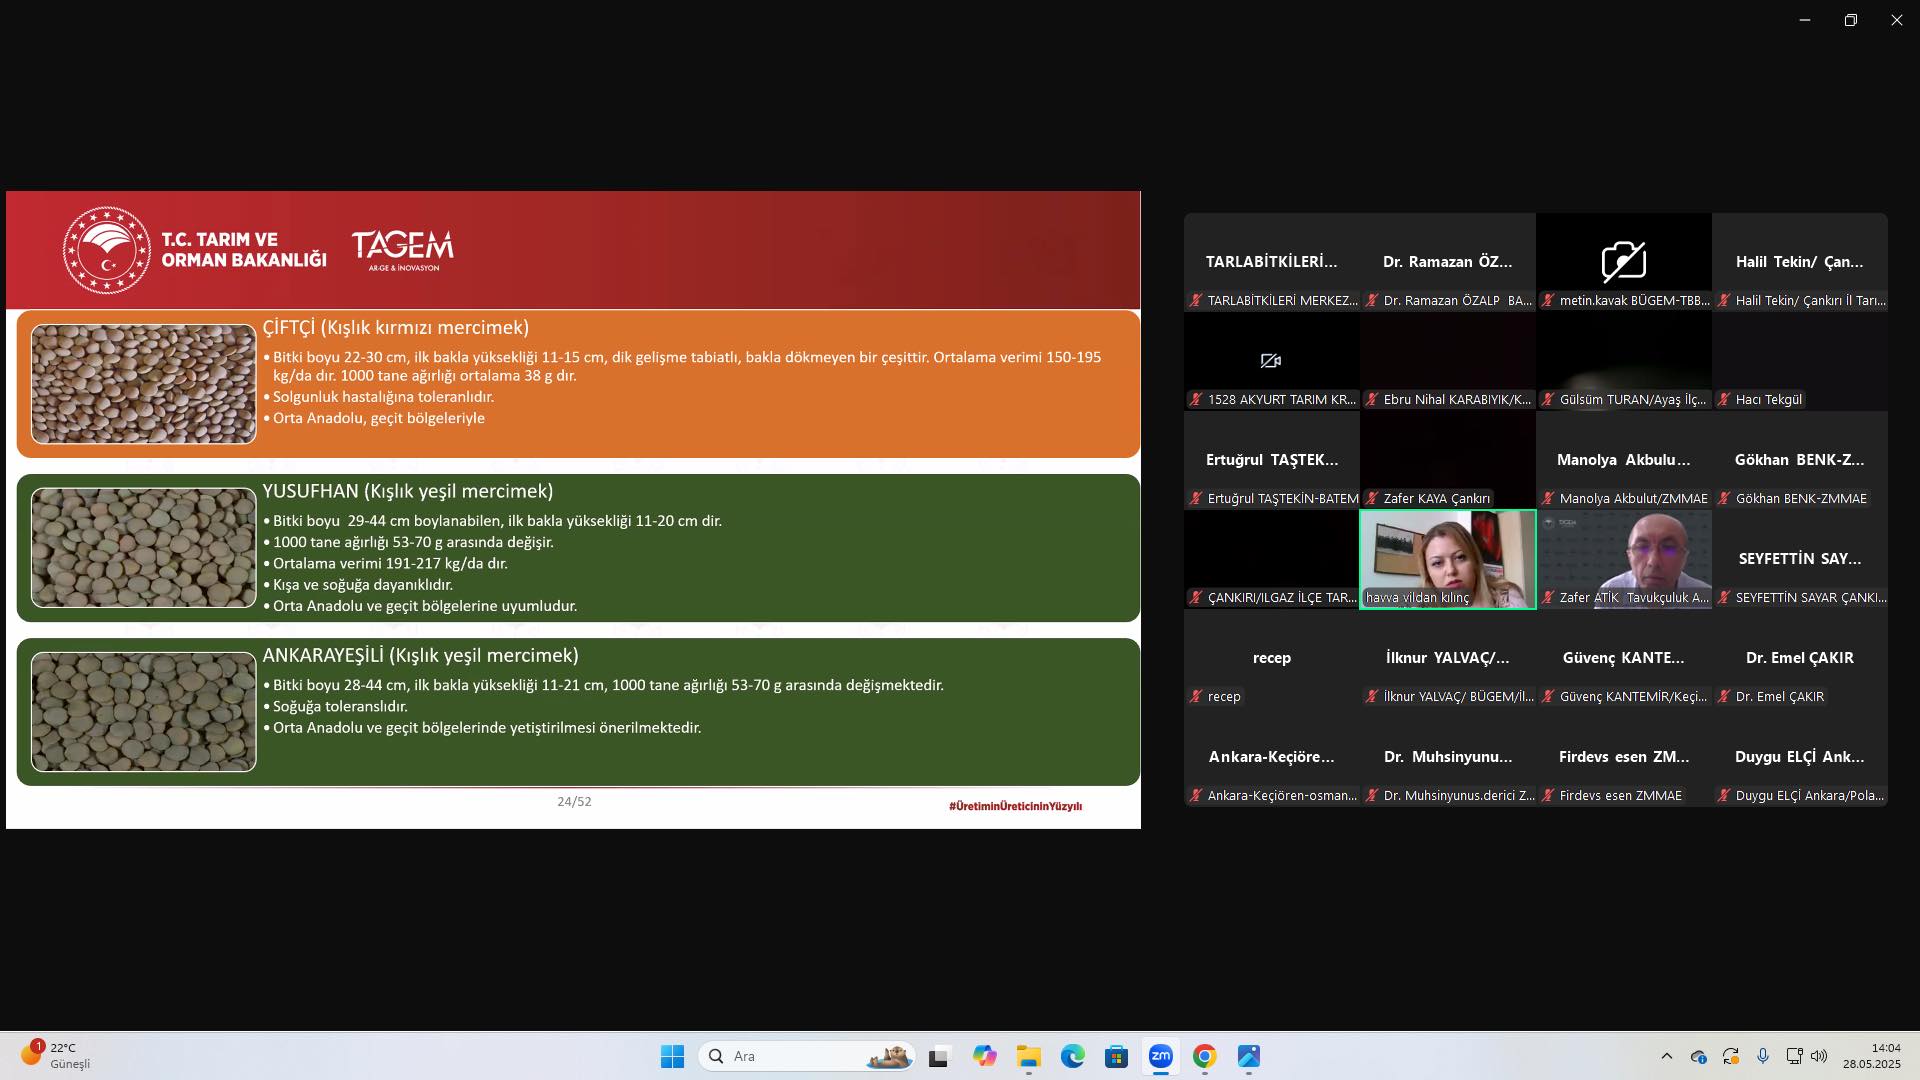Expand the hidden system tray icons chevron

click(1666, 1056)
